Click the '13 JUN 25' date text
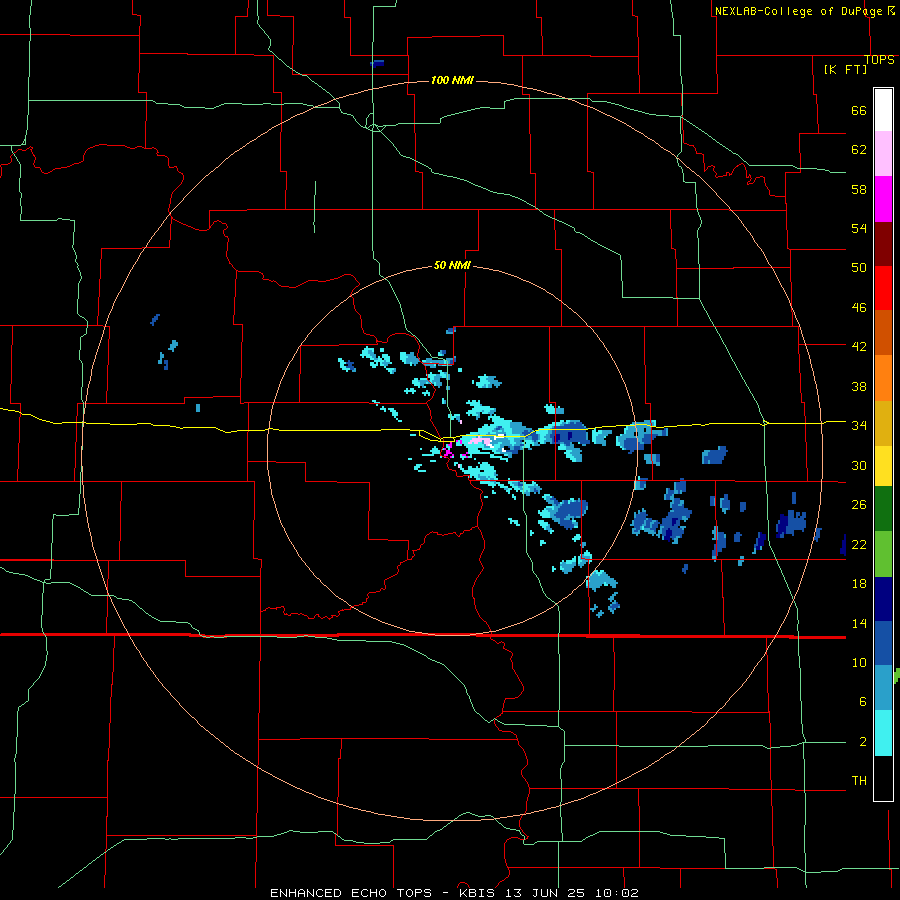This screenshot has height=900, width=900. (x=545, y=893)
